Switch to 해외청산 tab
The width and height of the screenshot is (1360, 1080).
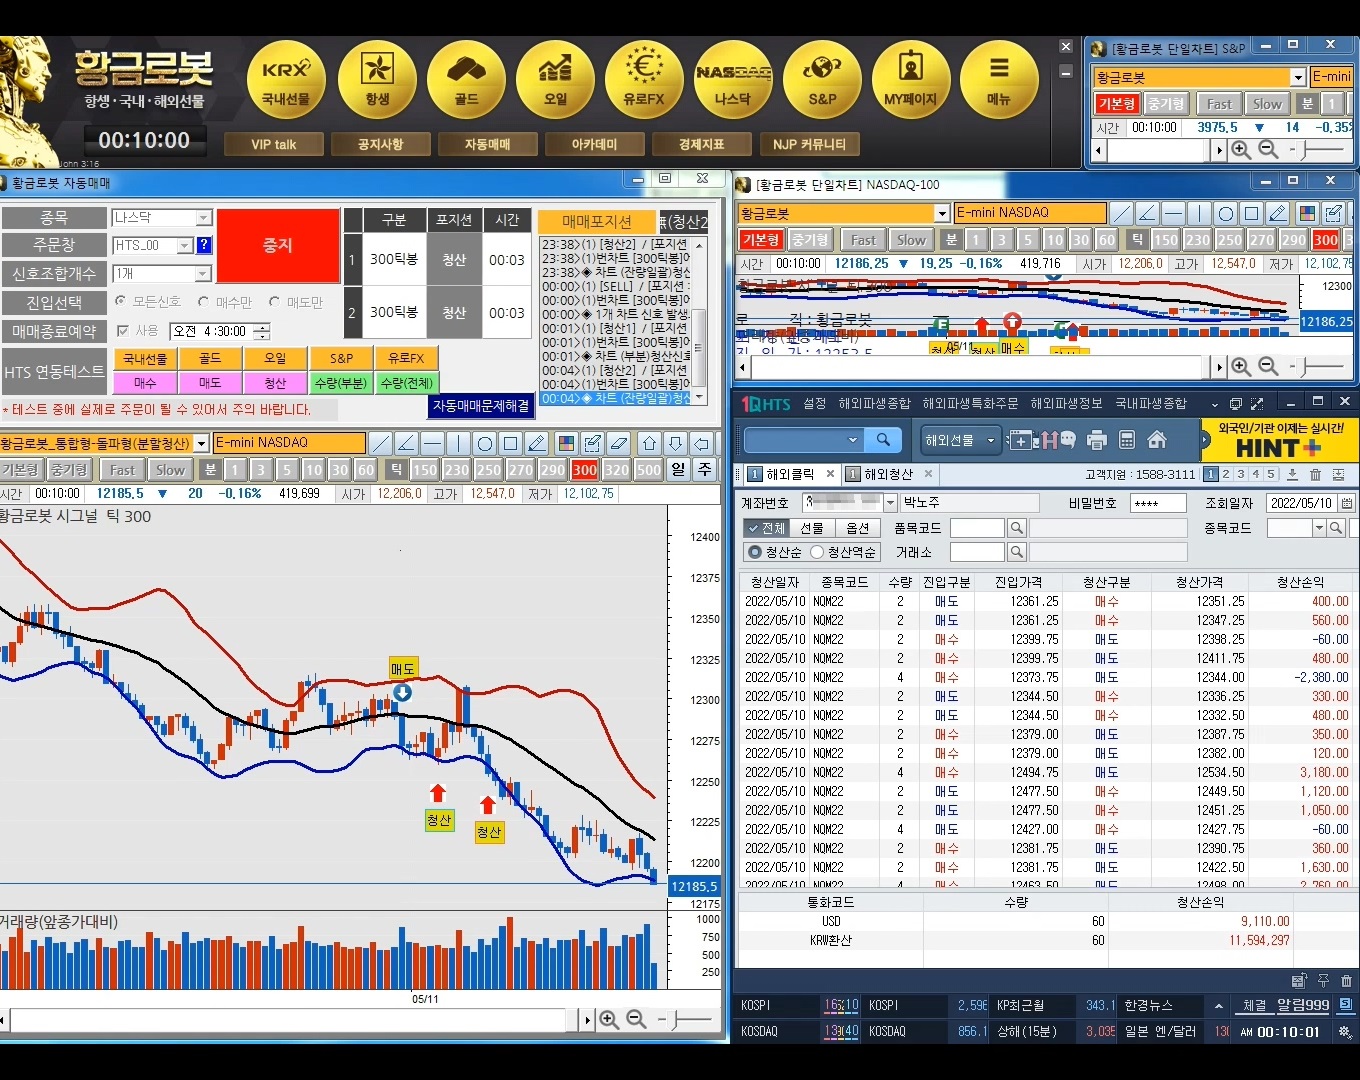pos(888,474)
